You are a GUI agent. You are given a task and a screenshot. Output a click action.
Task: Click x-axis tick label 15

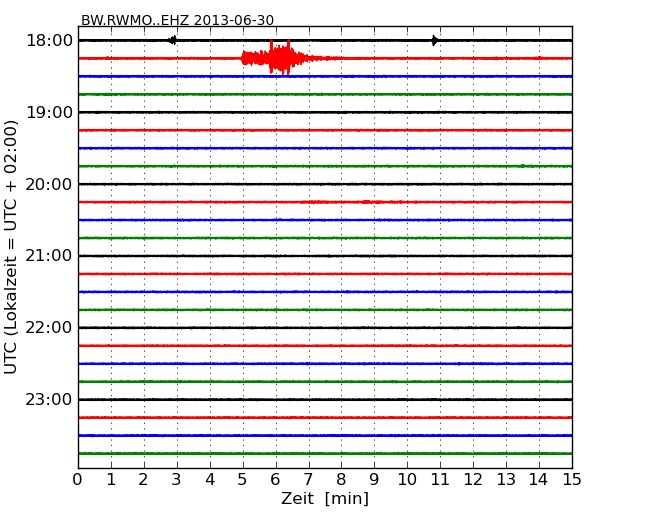tap(572, 480)
